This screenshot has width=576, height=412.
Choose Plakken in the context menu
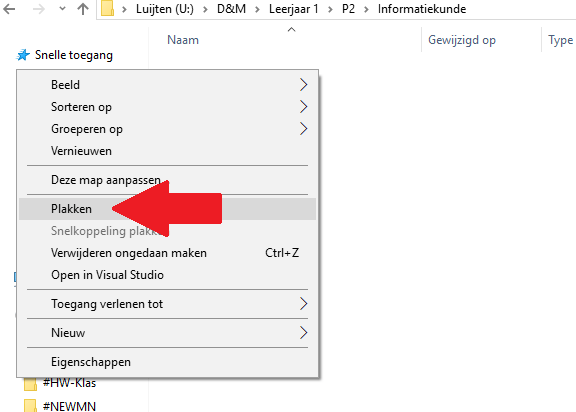pos(168,209)
